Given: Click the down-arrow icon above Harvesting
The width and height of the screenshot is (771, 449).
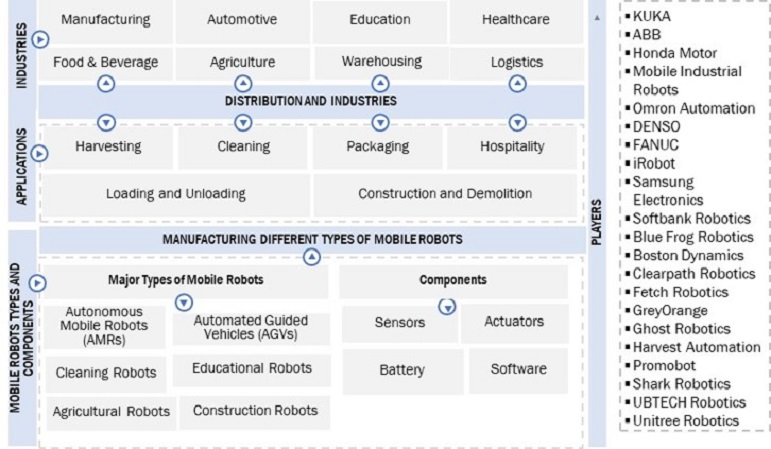Looking at the screenshot, I should pyautogui.click(x=106, y=122).
